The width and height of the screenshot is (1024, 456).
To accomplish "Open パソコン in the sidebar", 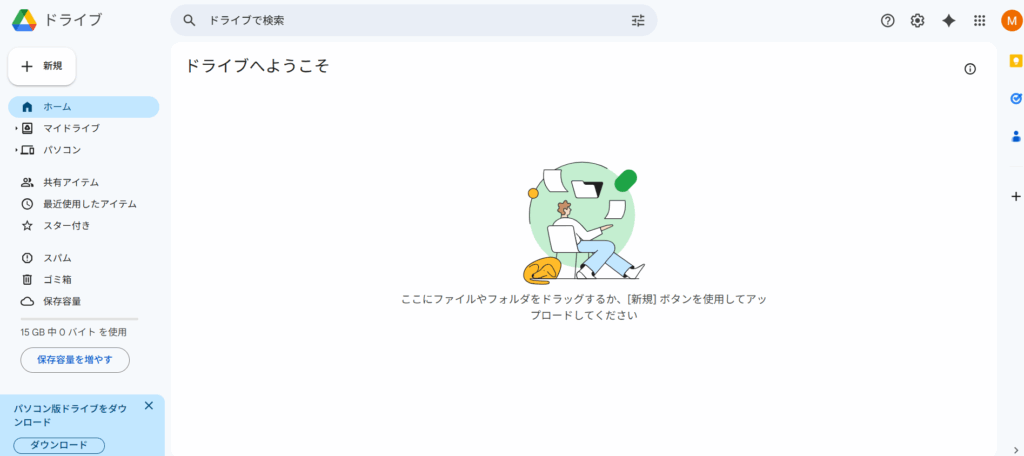I will 84,150.
